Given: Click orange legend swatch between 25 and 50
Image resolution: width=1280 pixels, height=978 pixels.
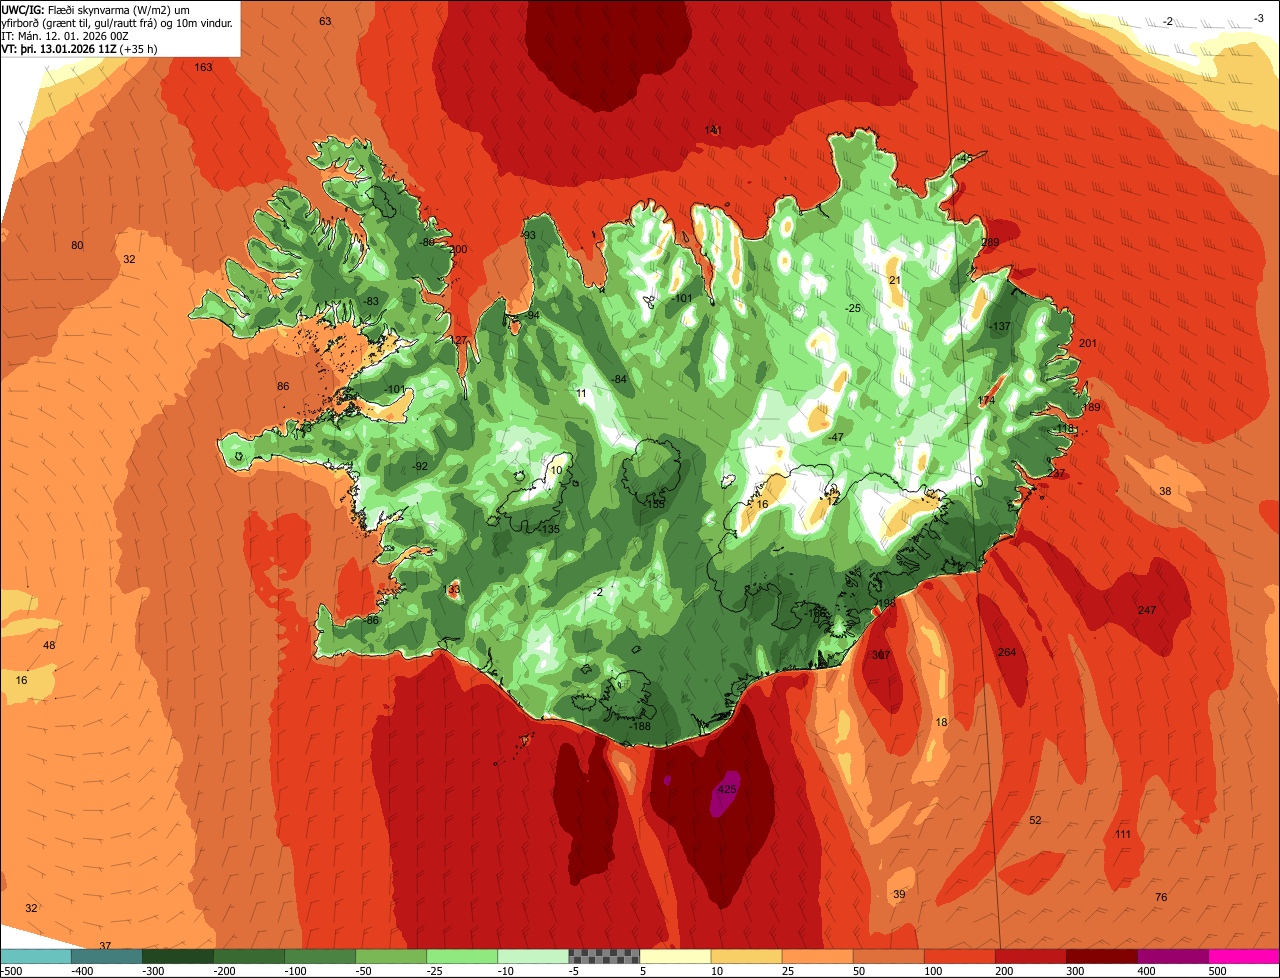Looking at the screenshot, I should [817, 956].
